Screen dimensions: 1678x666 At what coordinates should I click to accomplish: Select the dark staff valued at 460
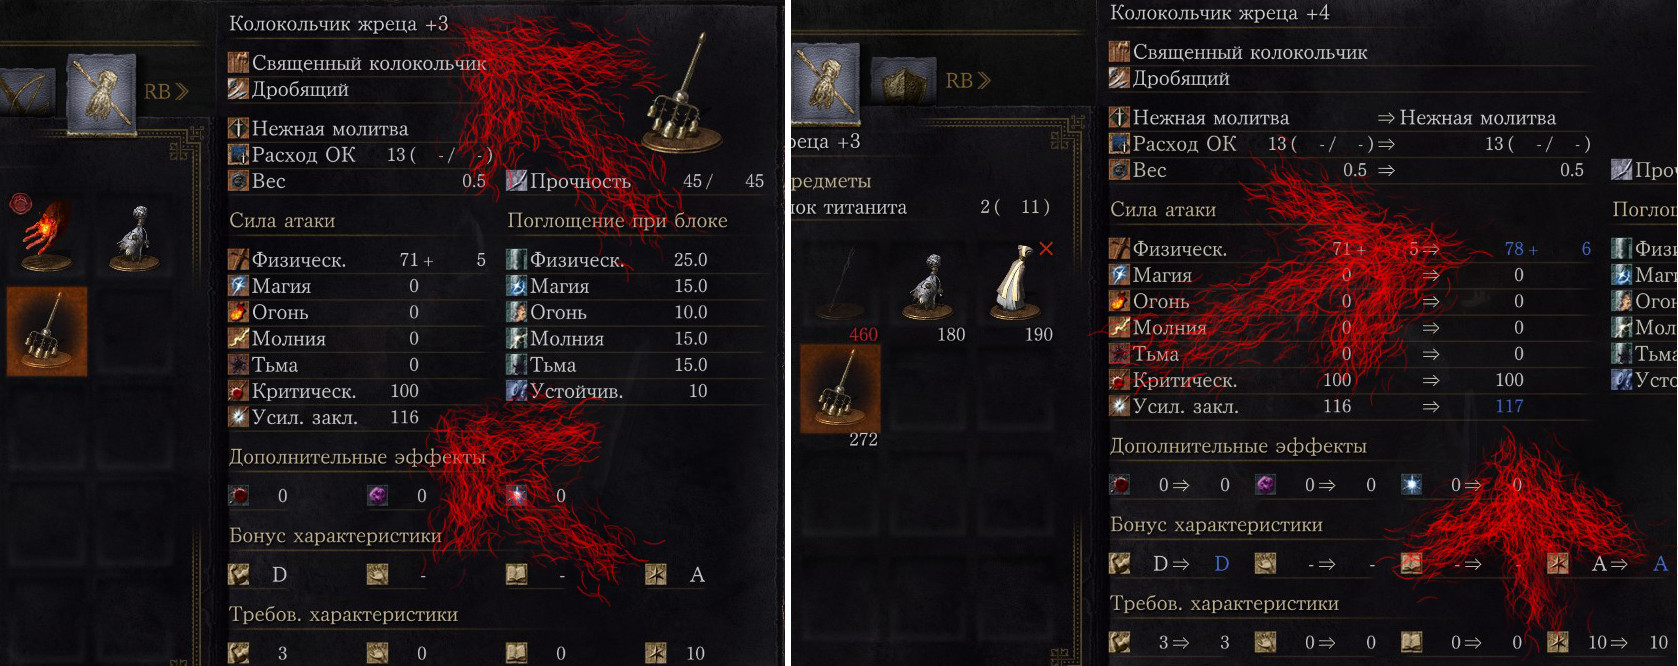846,283
